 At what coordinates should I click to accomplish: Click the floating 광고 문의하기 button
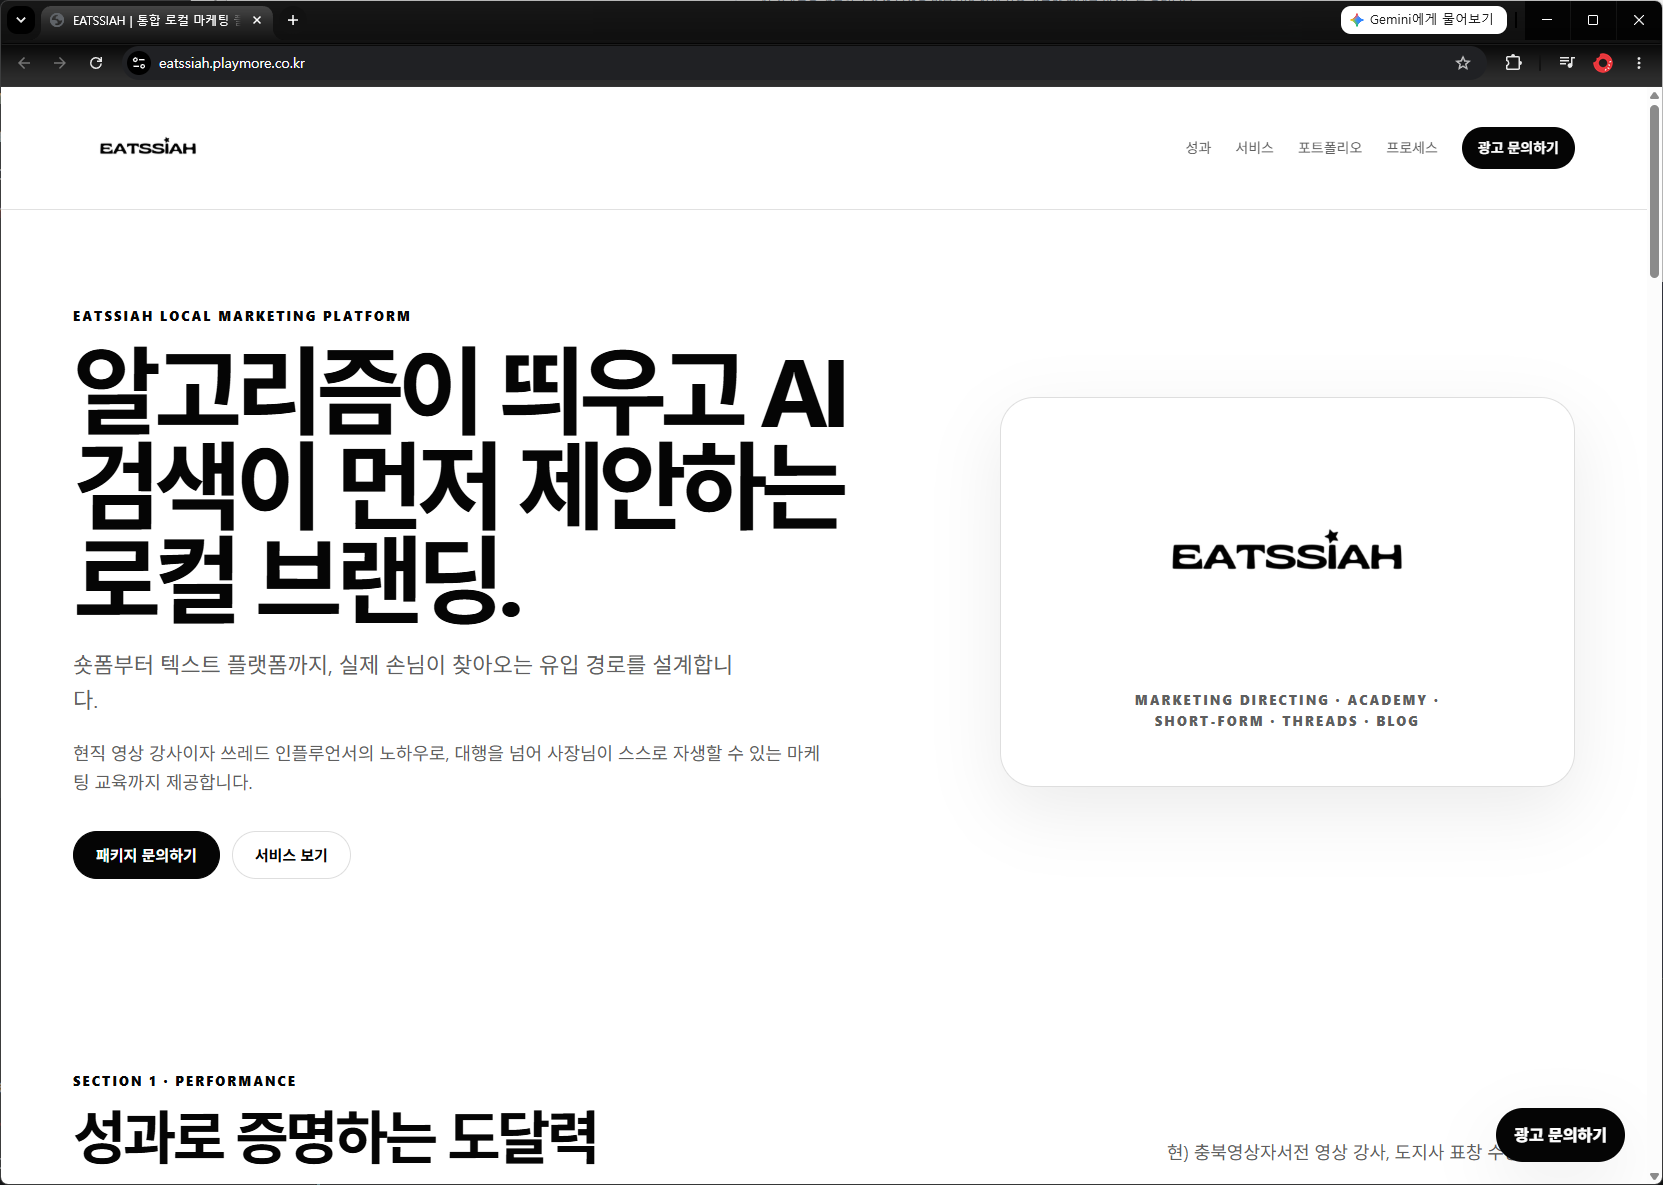tap(1560, 1135)
